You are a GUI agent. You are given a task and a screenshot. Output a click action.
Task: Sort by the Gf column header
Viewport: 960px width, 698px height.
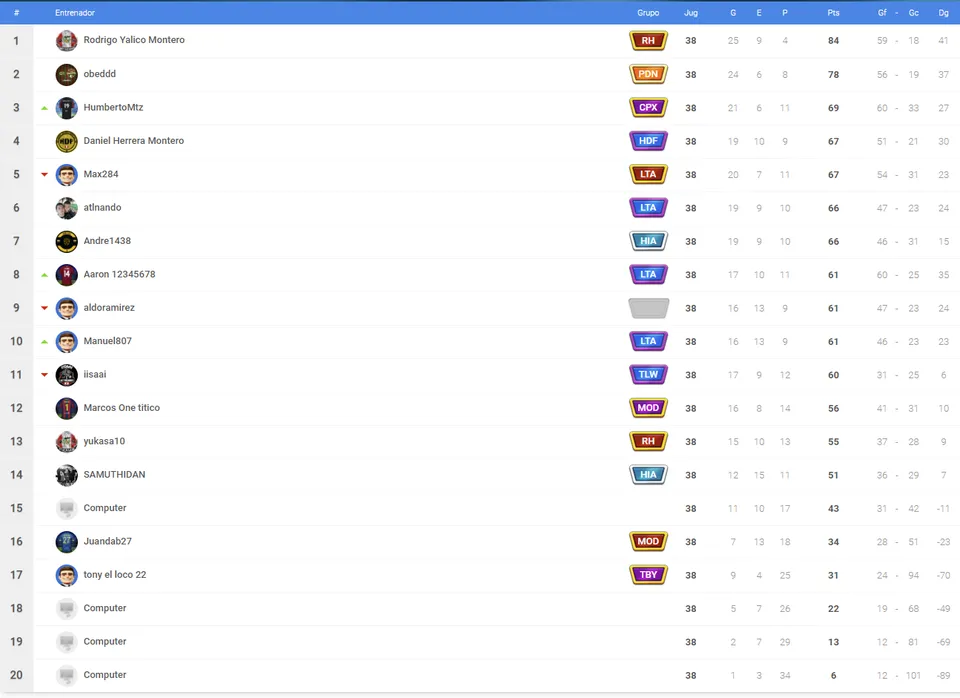[x=882, y=13]
